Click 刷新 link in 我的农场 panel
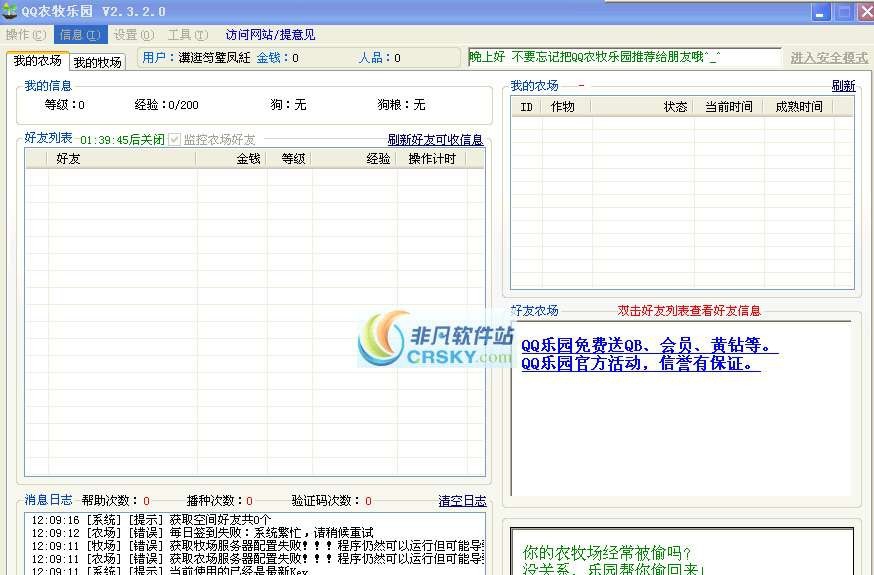 click(x=843, y=86)
